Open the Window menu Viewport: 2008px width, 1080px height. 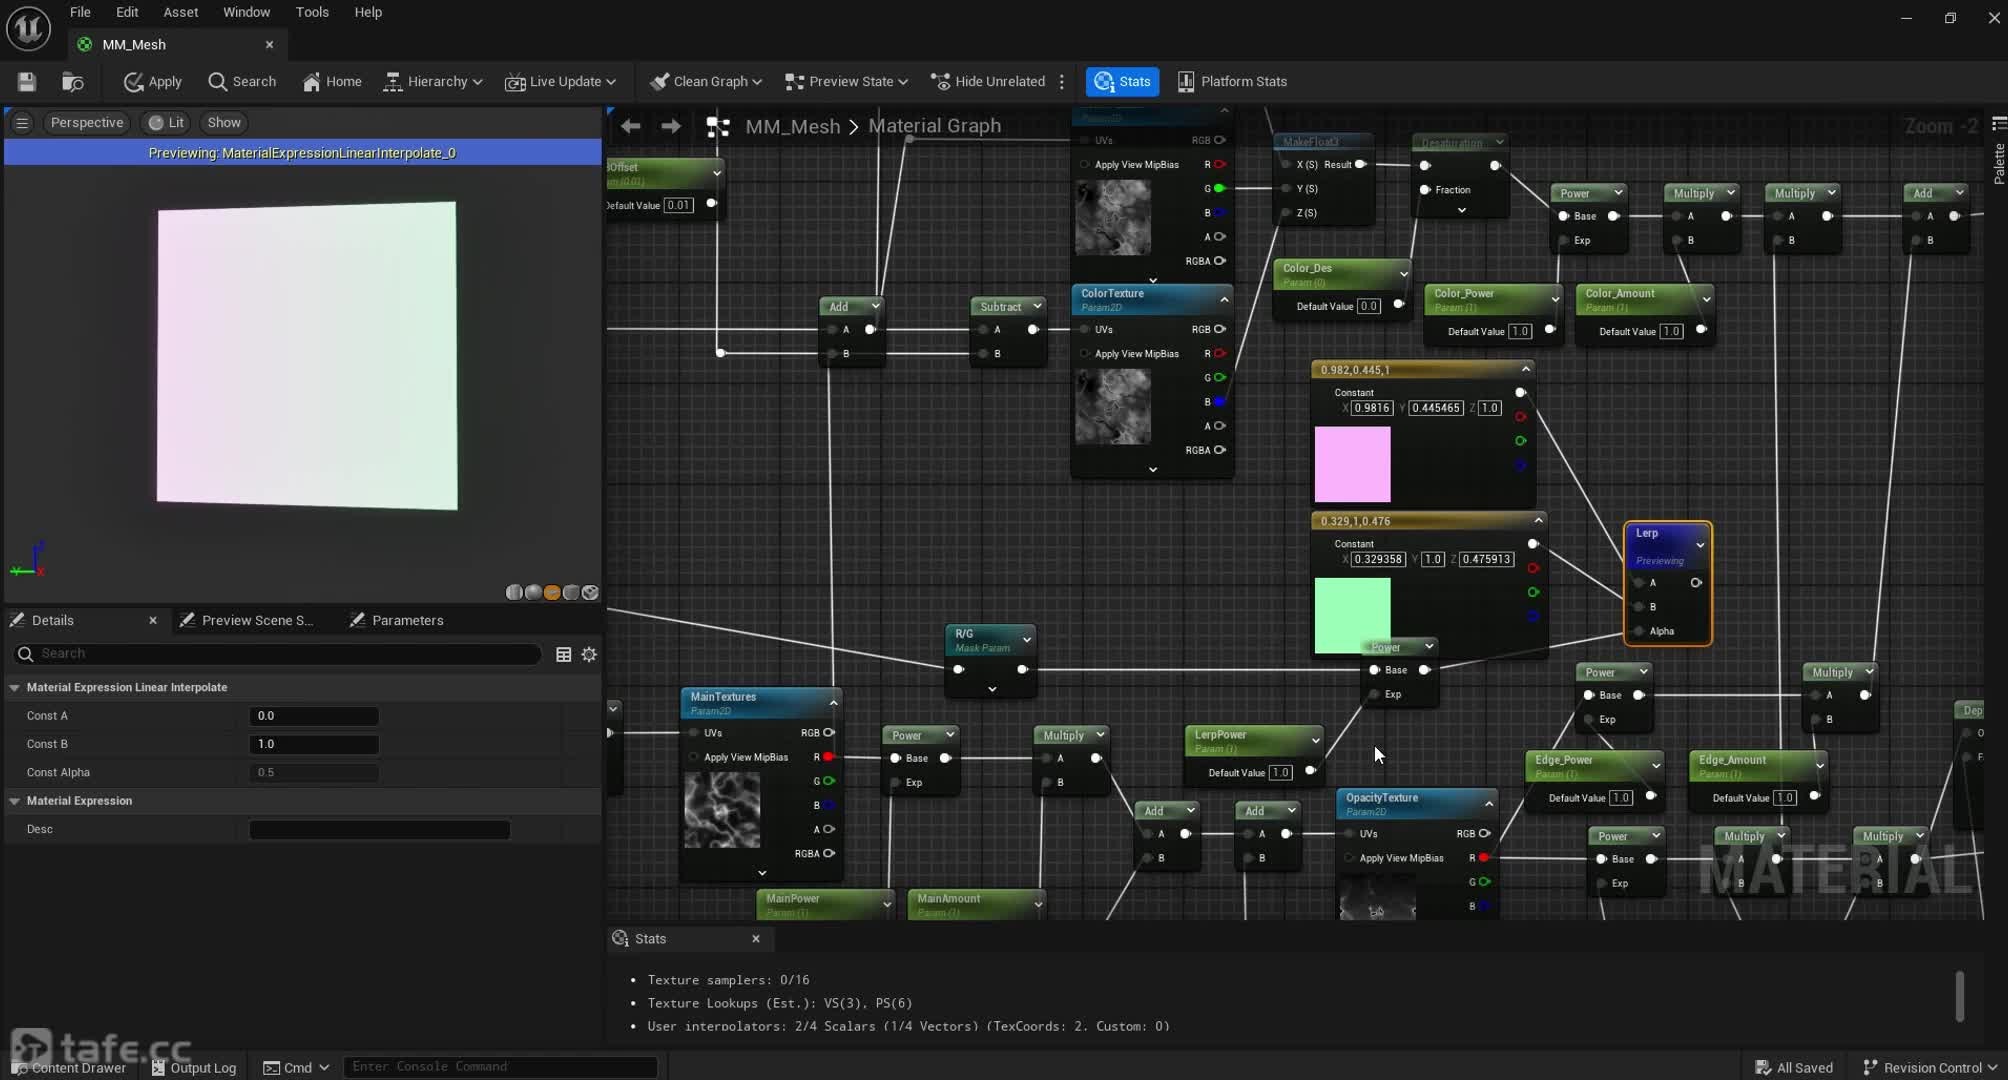pos(246,12)
